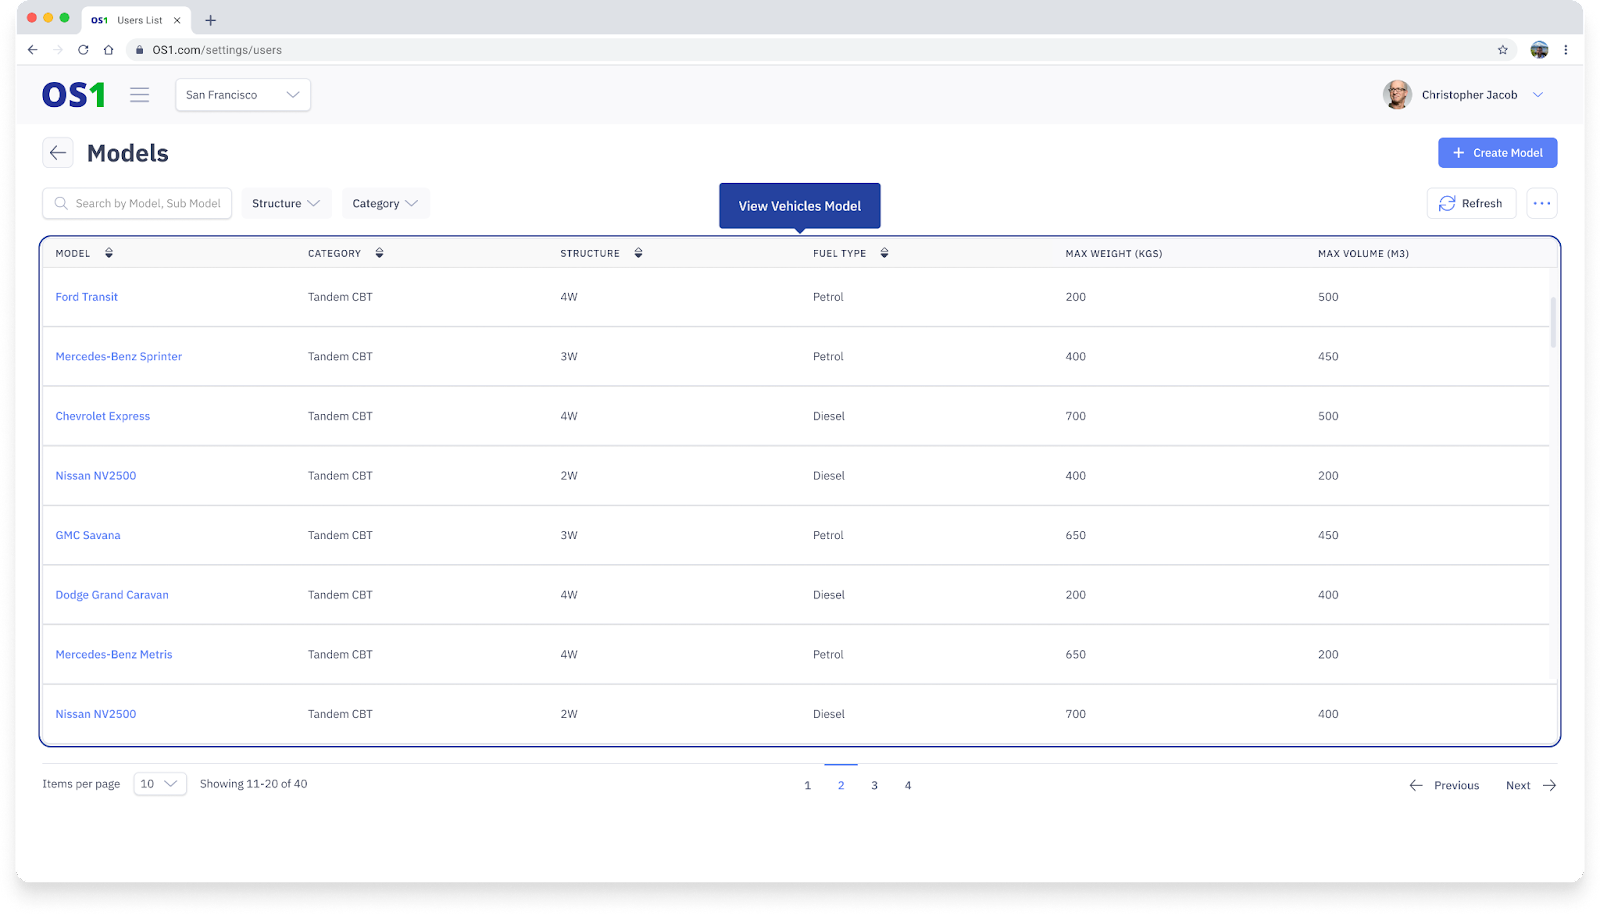Sort table by Fuel Type column
The width and height of the screenshot is (1600, 914).
coord(884,253)
